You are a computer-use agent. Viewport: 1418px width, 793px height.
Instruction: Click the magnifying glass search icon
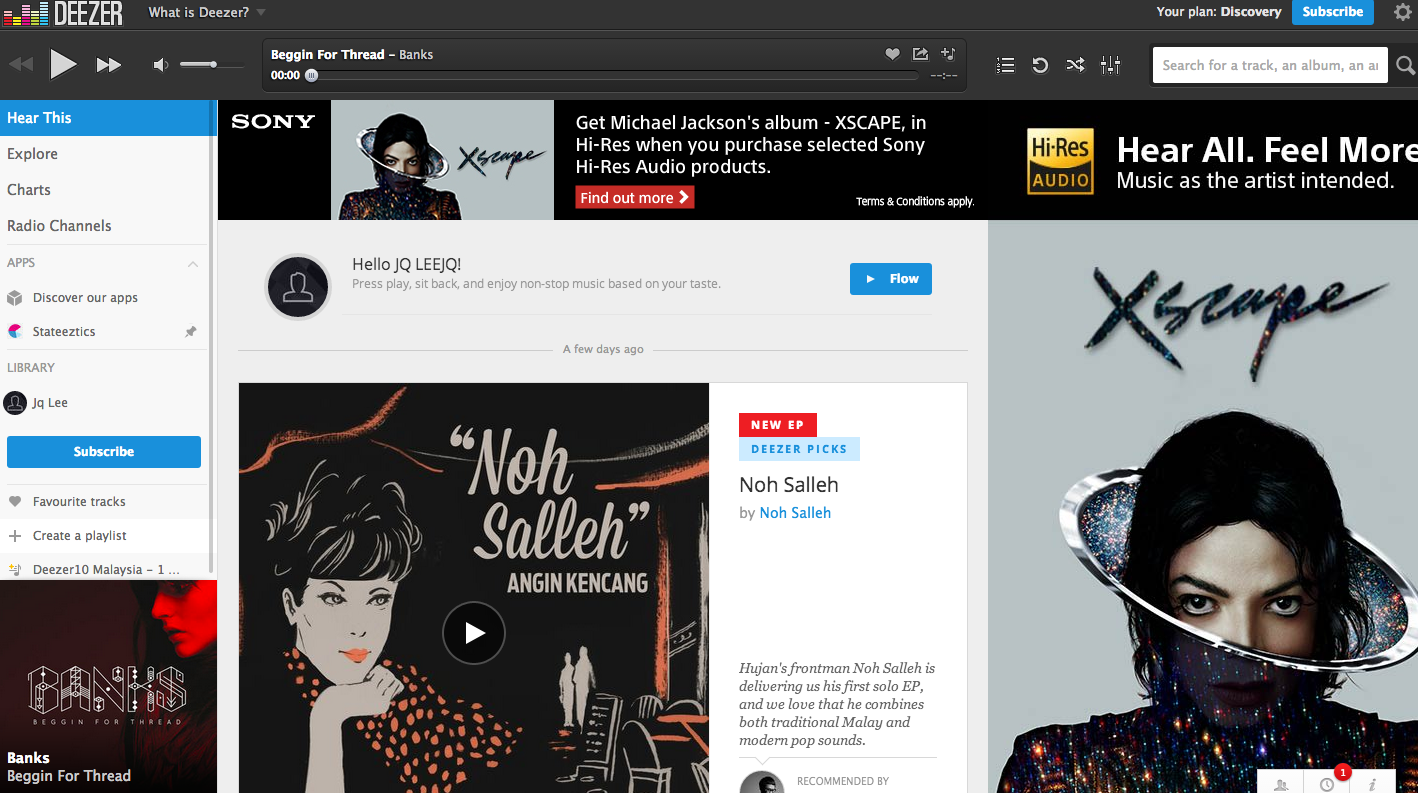(x=1405, y=66)
